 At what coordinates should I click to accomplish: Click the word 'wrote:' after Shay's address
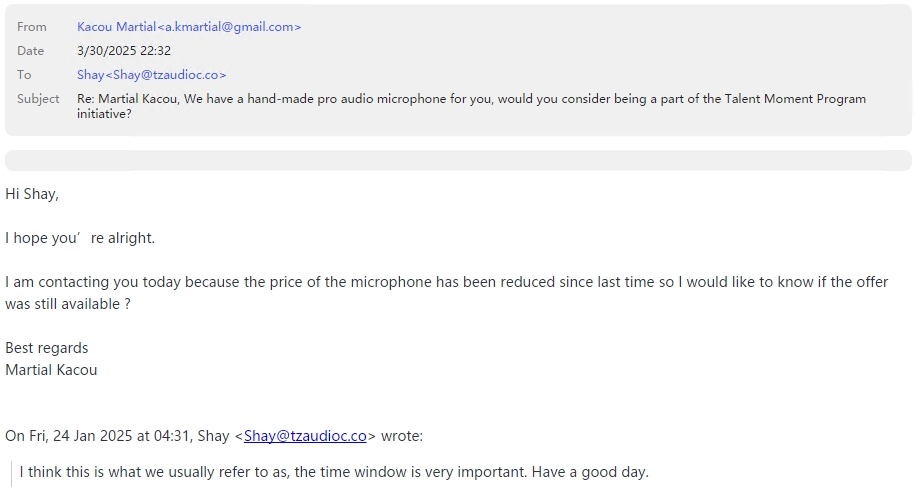pos(402,436)
